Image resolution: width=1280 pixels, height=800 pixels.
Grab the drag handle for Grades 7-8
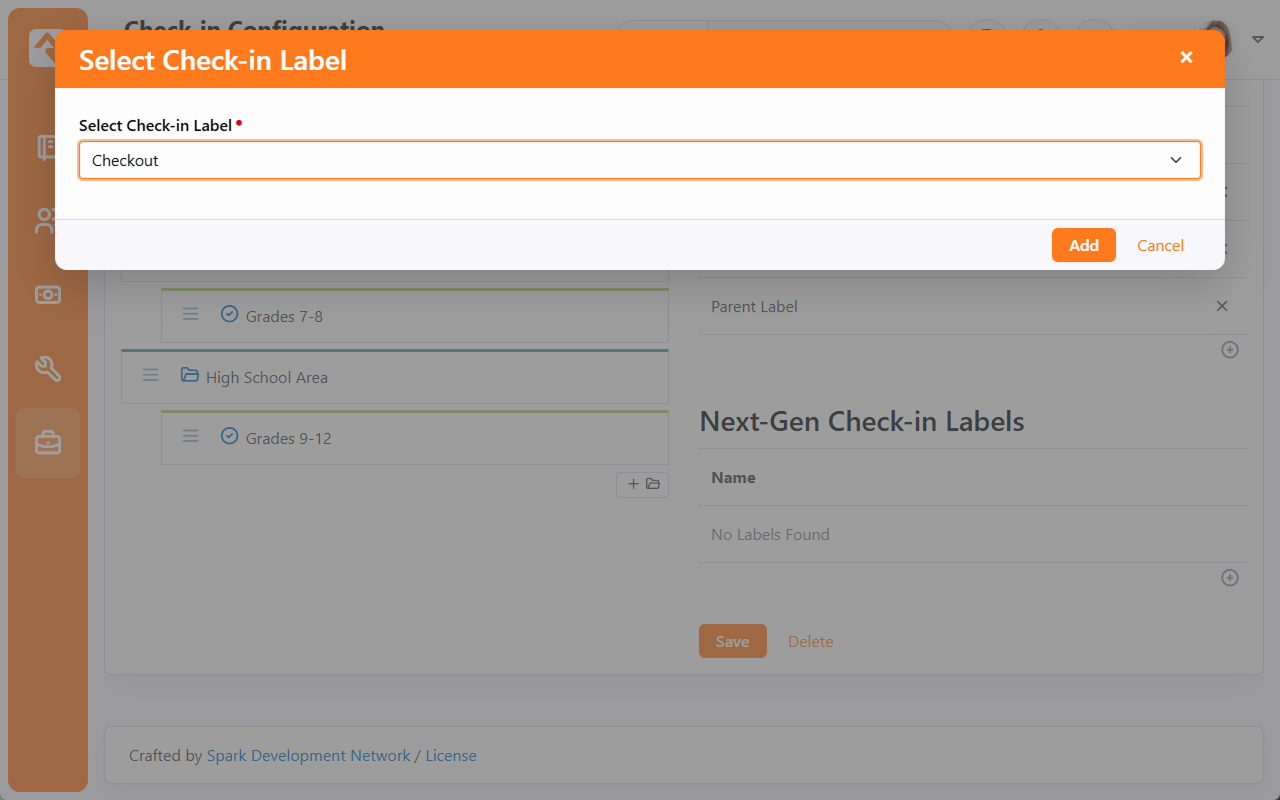coord(190,315)
